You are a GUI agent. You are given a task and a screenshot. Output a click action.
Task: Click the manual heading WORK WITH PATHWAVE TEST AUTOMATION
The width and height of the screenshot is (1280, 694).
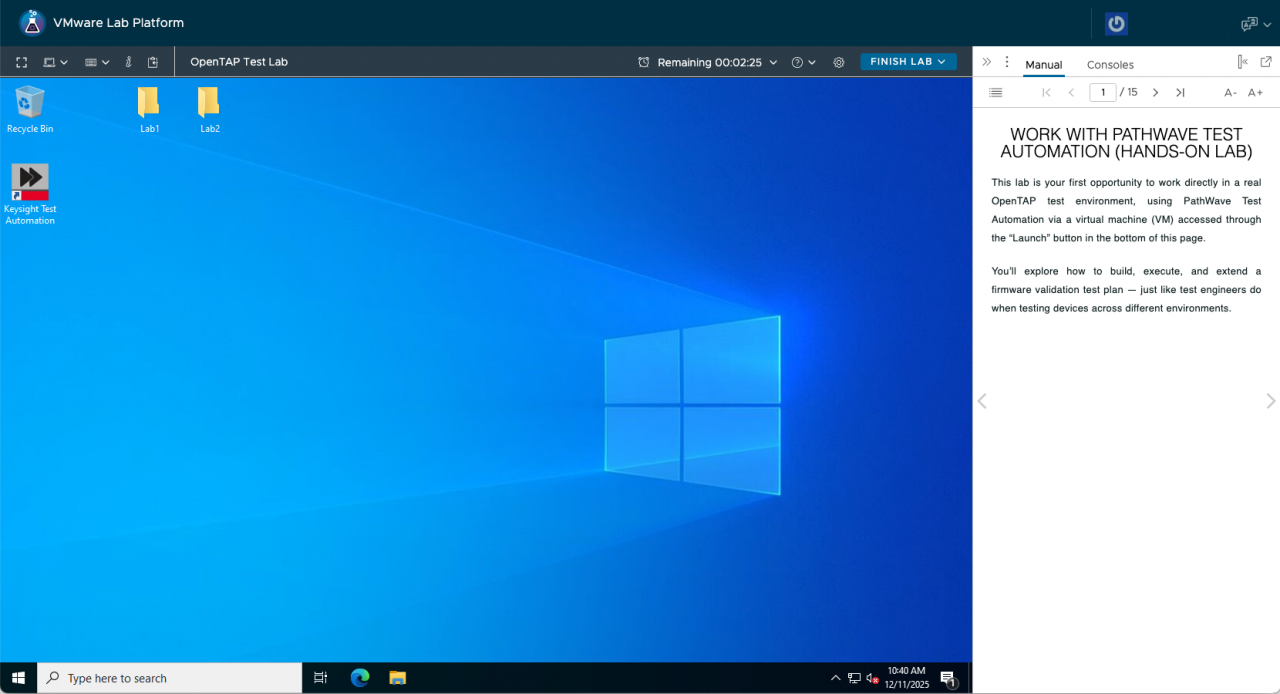1126,143
